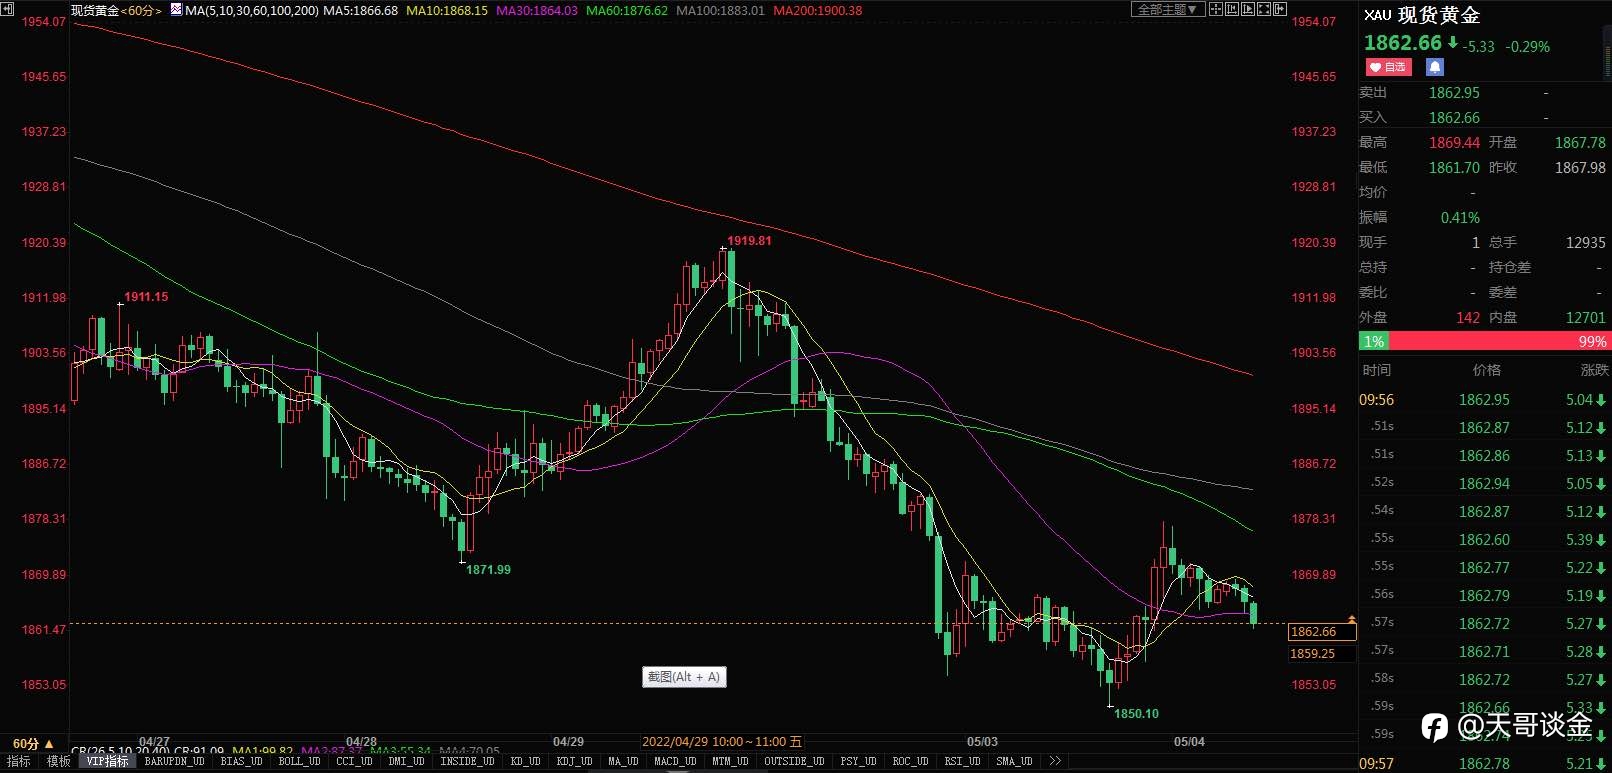Click the MA10:1868.15 legend value
The height and width of the screenshot is (773, 1612).
(447, 11)
